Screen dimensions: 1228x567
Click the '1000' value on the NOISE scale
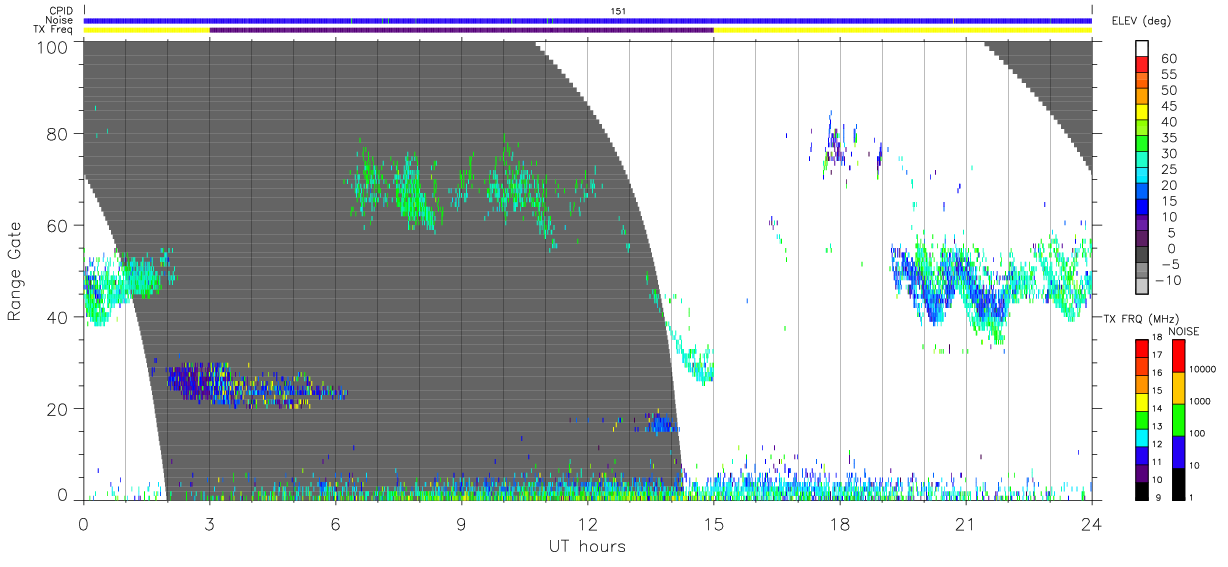click(1200, 402)
